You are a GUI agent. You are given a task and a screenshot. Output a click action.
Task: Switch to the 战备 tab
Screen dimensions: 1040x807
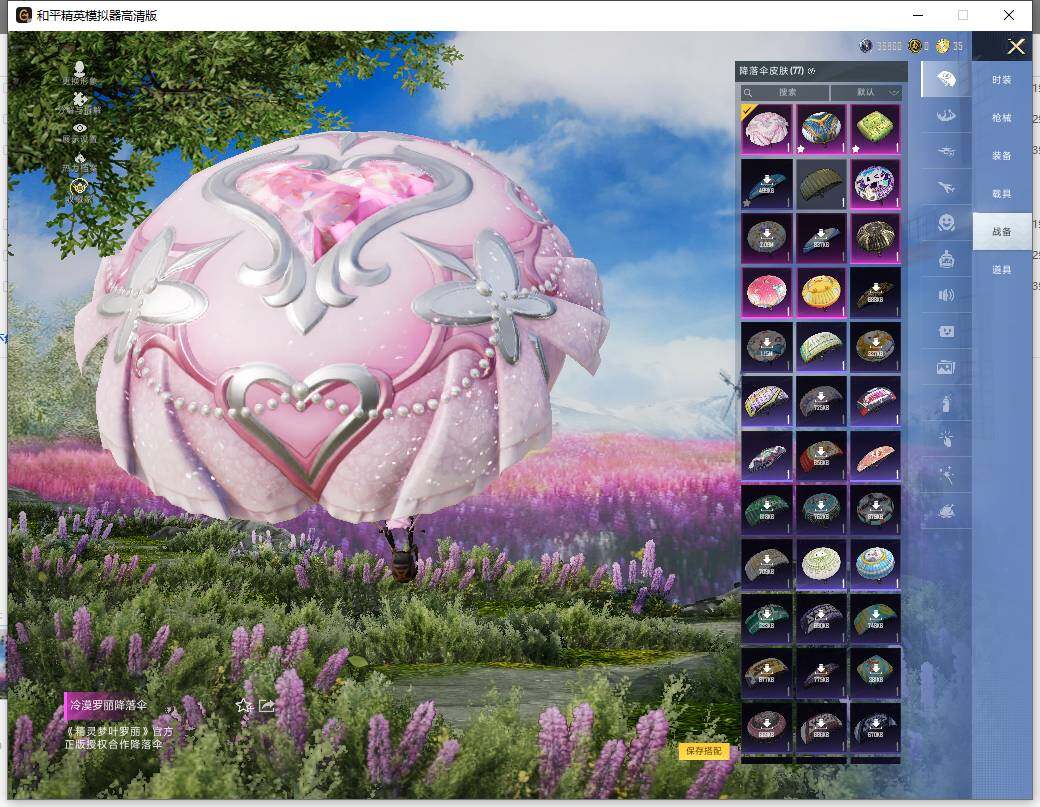click(1002, 231)
